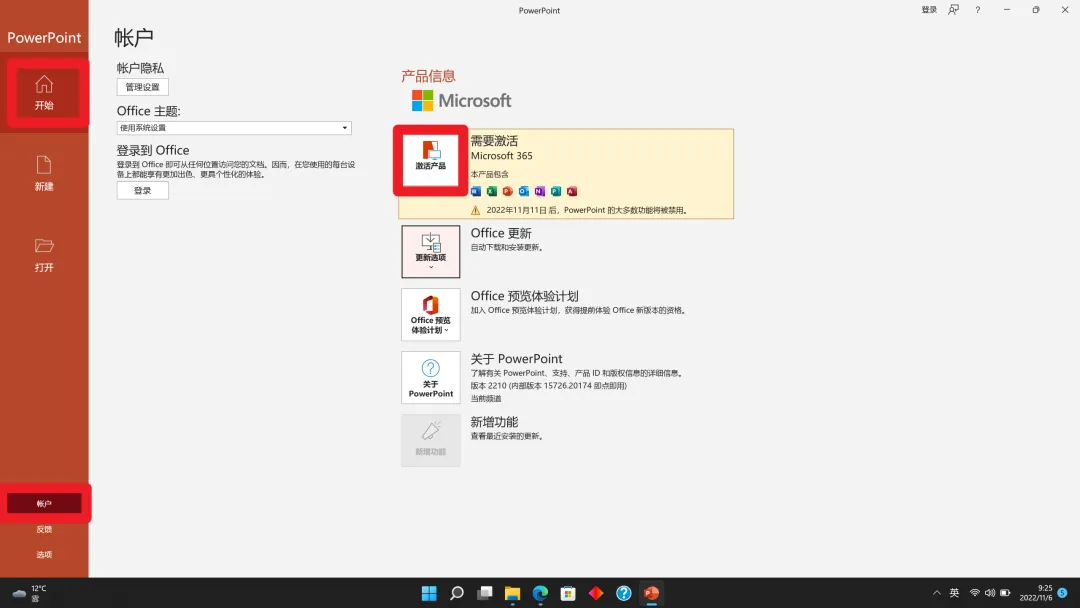The height and width of the screenshot is (608, 1080).
Task: Open 选项 from the sidebar
Action: pos(44,554)
